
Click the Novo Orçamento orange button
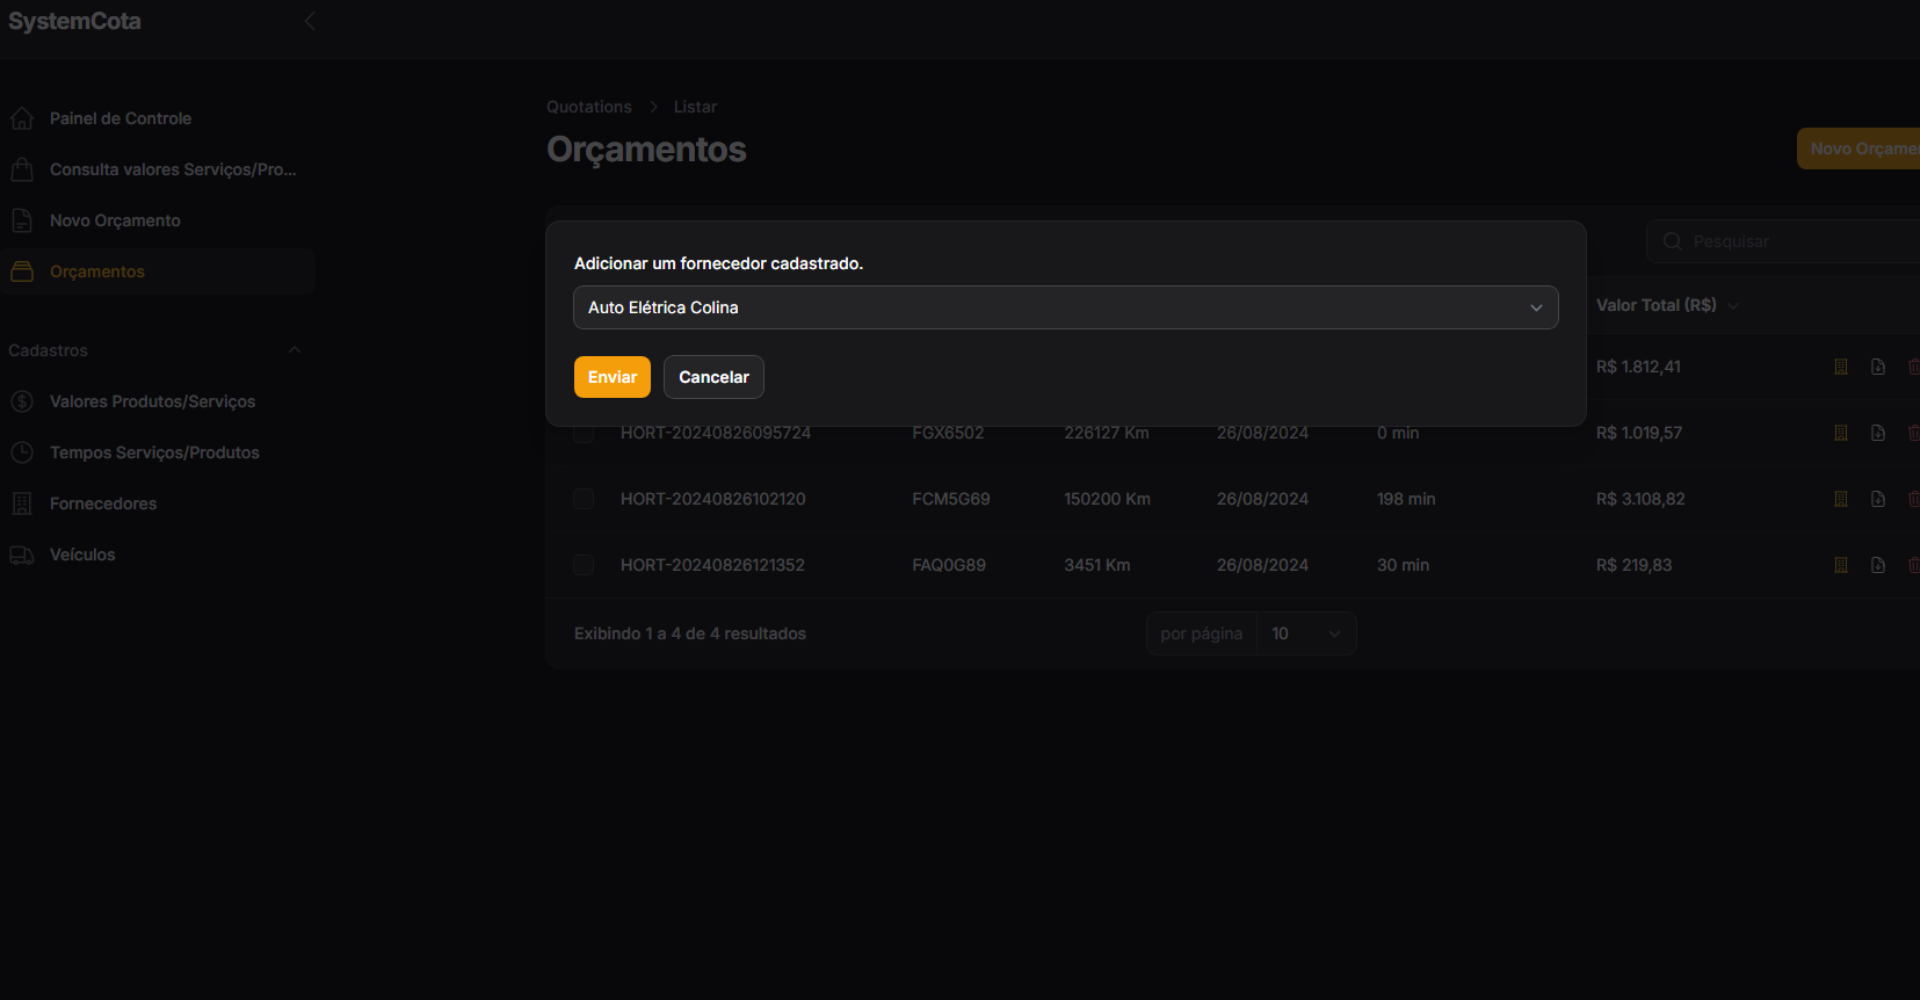1858,149
